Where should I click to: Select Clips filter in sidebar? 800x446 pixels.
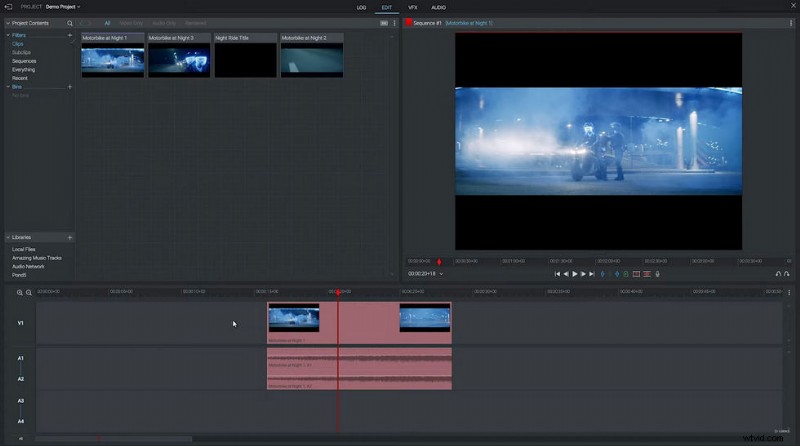point(17,44)
